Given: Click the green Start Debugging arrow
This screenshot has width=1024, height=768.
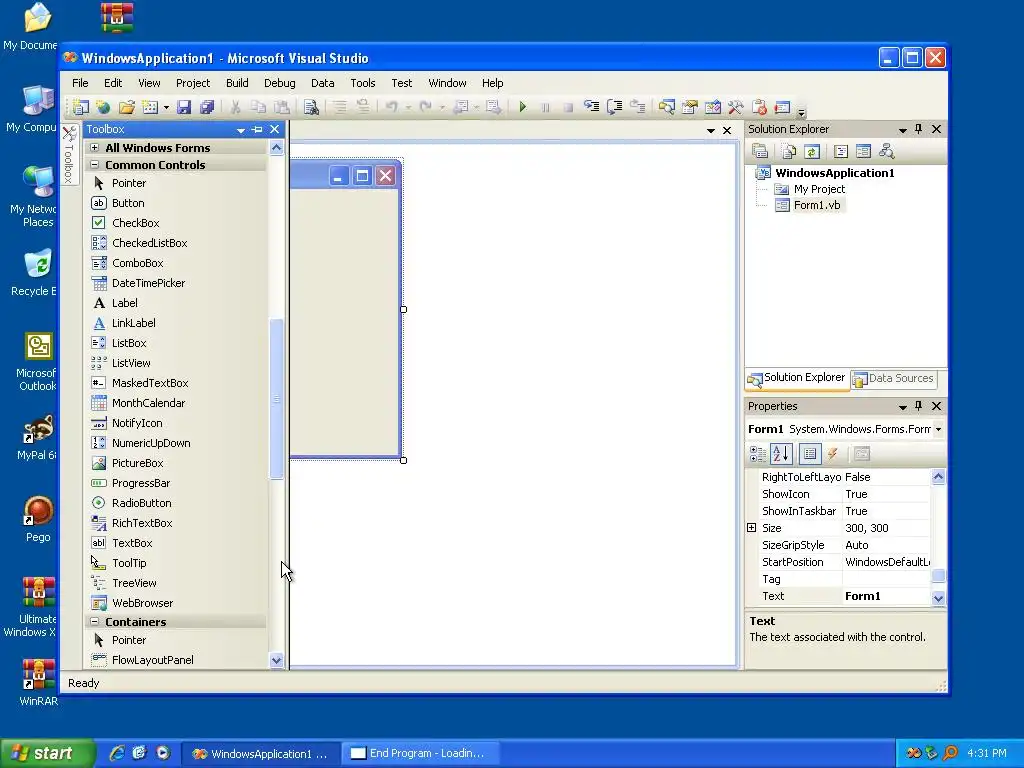Looking at the screenshot, I should tap(522, 107).
